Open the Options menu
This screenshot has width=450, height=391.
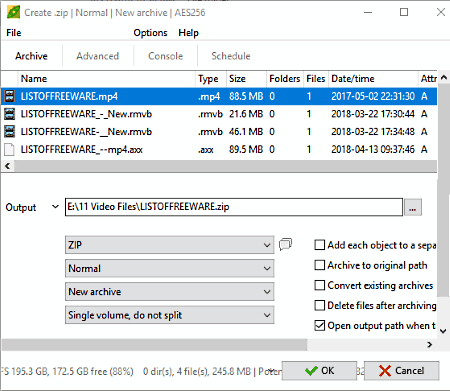(150, 33)
